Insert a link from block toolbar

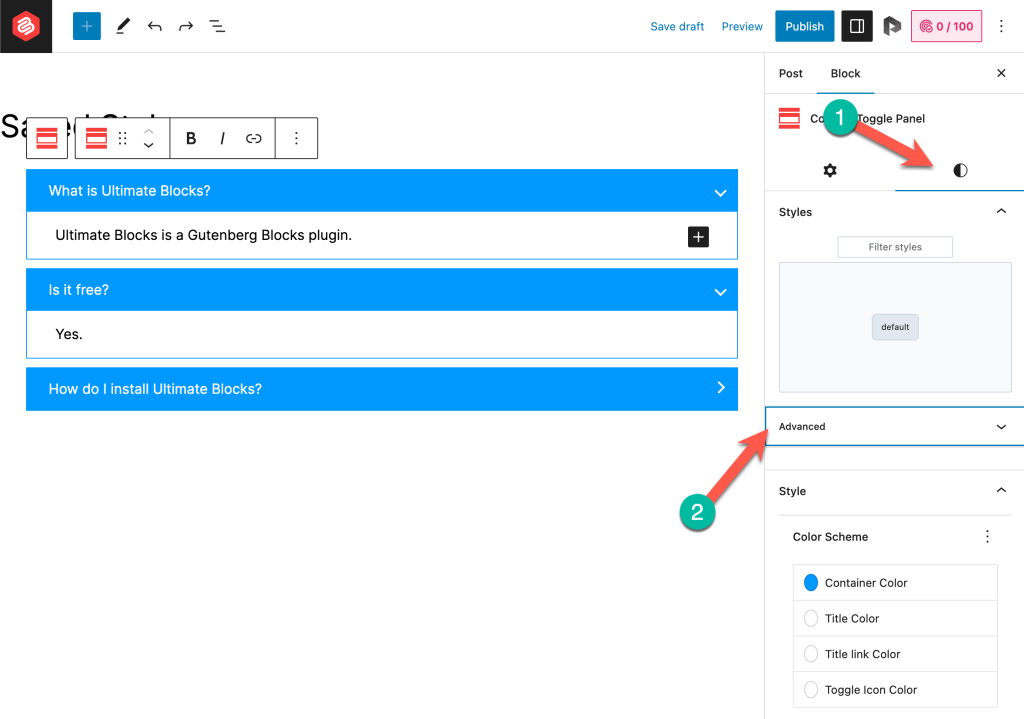253,138
